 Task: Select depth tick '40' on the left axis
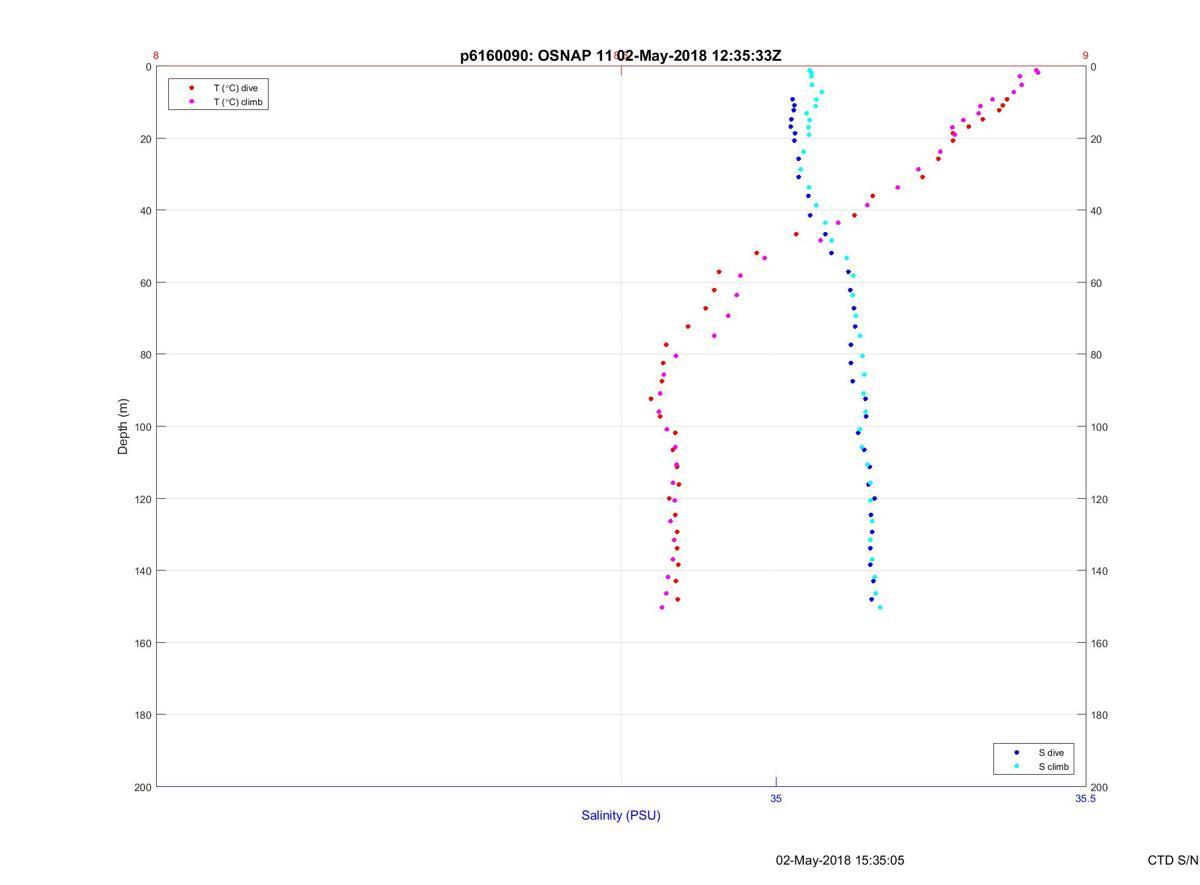tap(145, 211)
